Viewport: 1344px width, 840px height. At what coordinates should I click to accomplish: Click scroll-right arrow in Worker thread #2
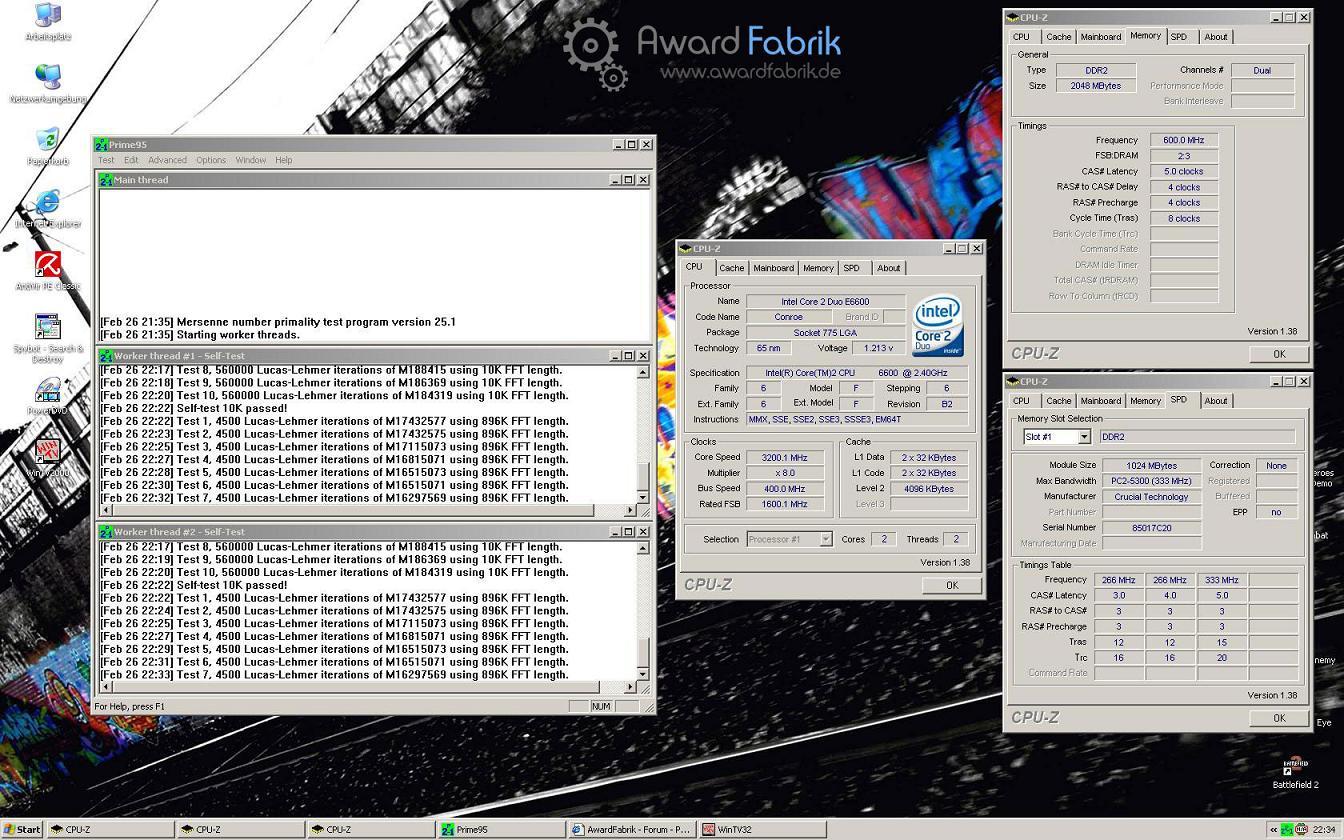tap(630, 687)
